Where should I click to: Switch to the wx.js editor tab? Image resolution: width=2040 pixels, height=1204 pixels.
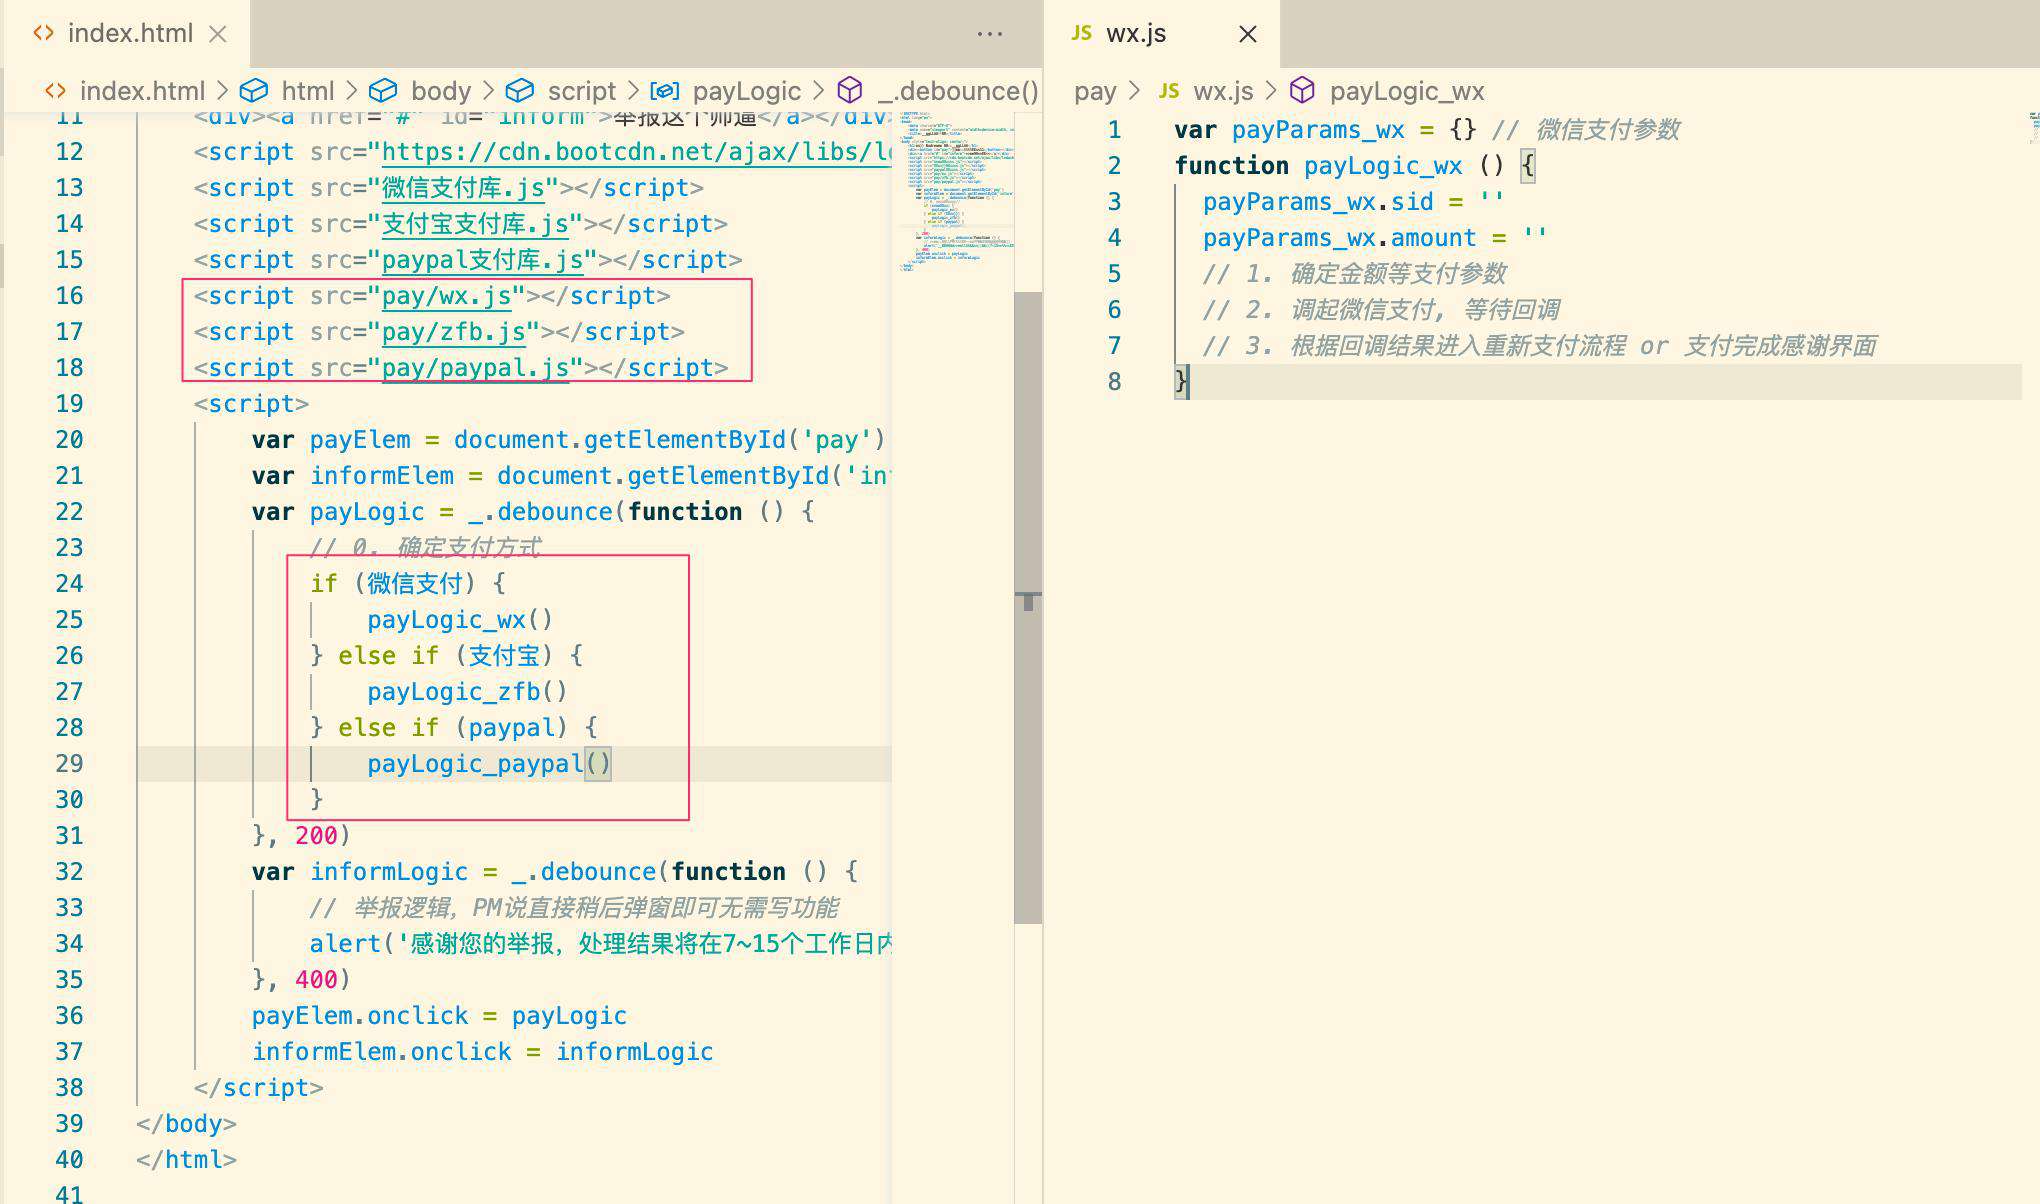pyautogui.click(x=1162, y=34)
